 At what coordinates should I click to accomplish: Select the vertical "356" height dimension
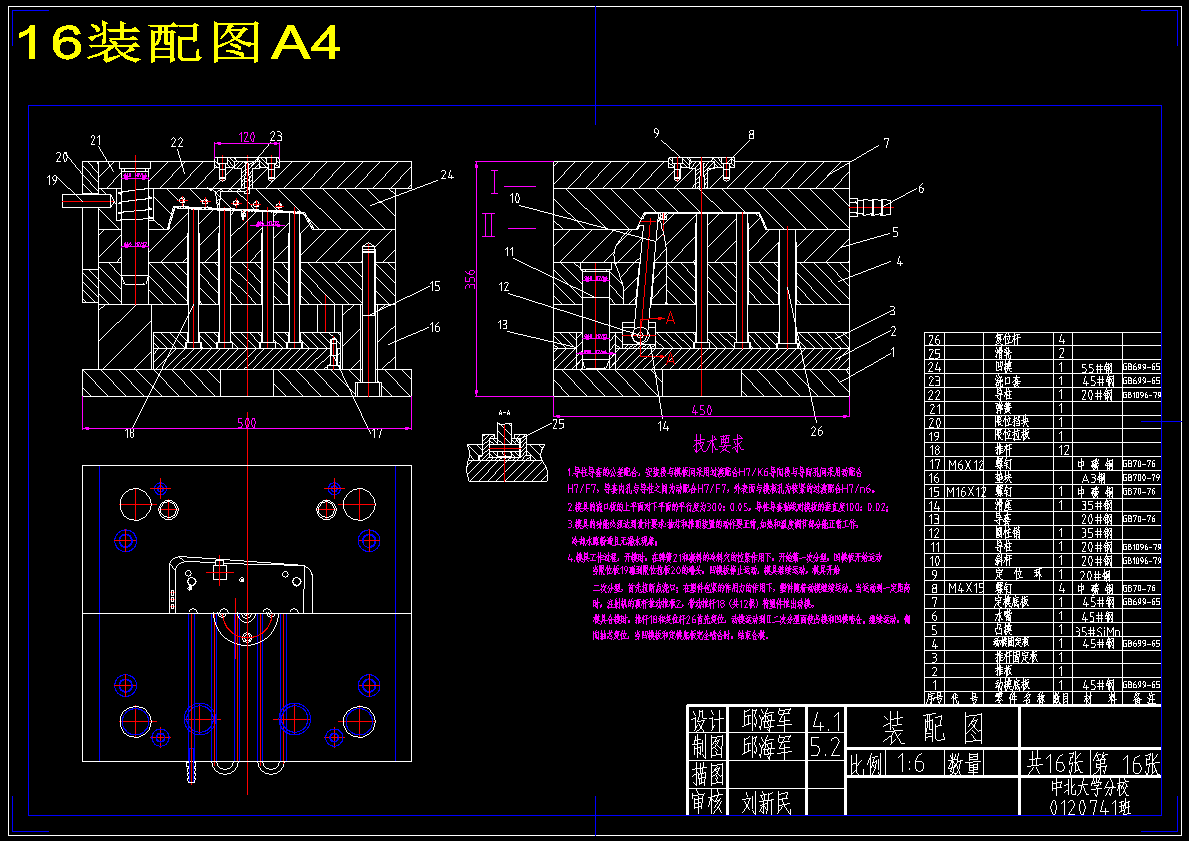(x=469, y=278)
